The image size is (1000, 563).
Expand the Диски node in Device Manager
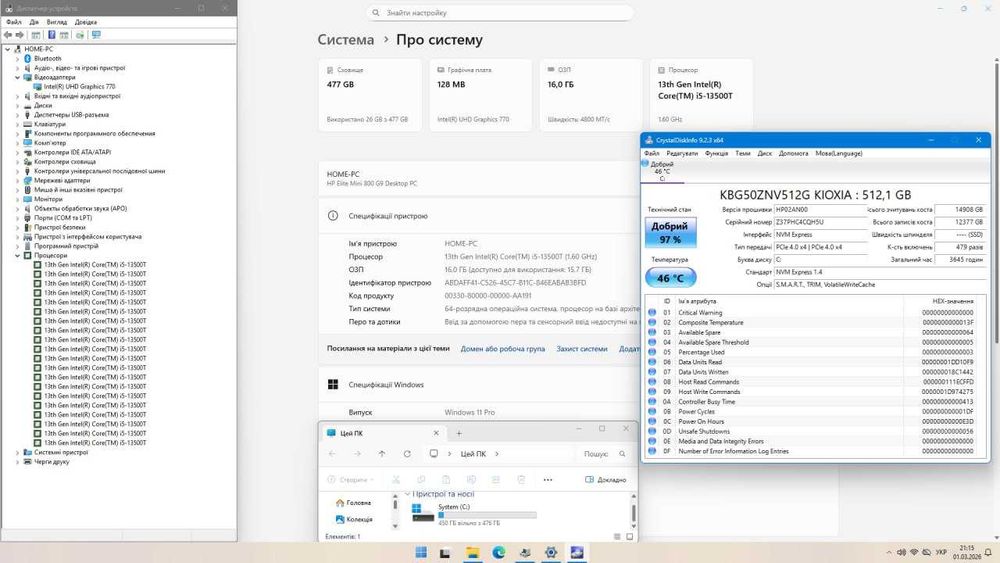click(17, 105)
